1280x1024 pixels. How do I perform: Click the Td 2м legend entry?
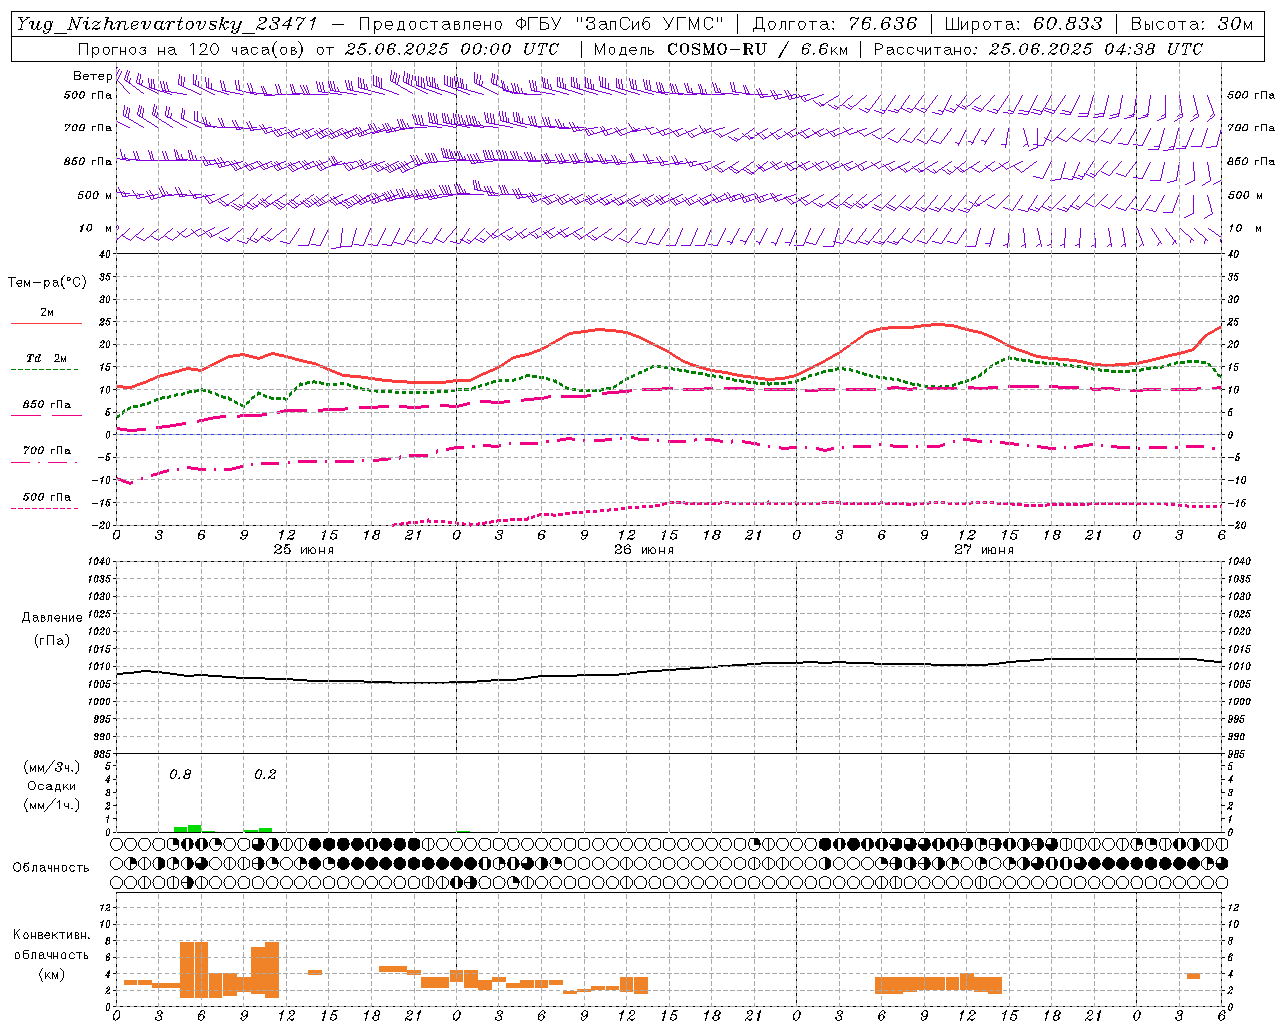pyautogui.click(x=47, y=358)
